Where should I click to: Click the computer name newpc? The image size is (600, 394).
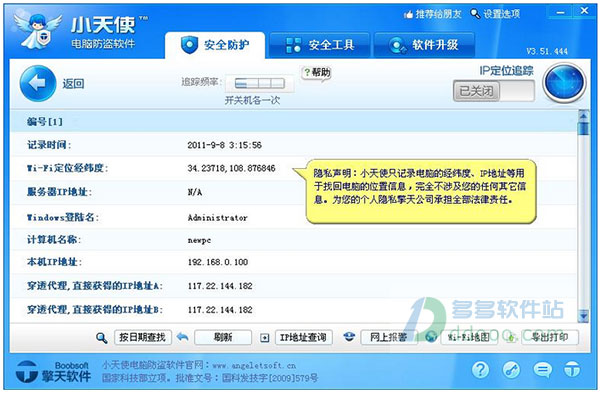[x=199, y=241]
